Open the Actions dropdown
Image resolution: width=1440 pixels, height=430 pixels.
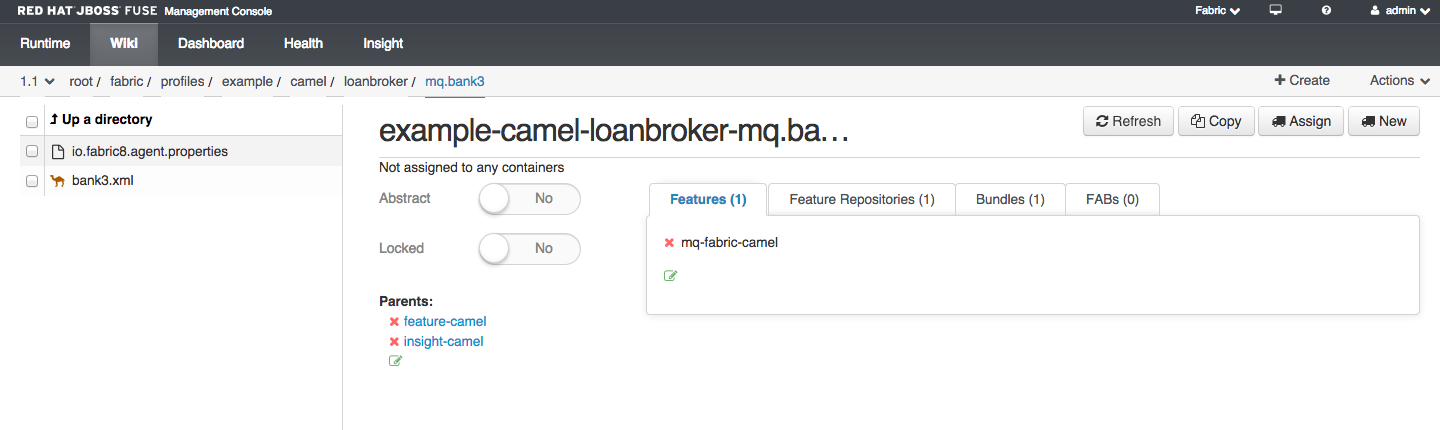pyautogui.click(x=1399, y=81)
